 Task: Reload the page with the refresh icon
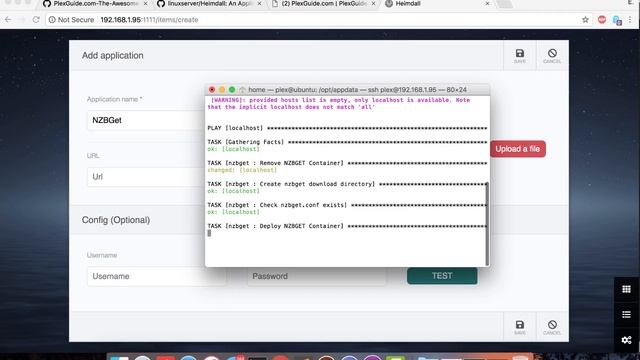pos(36,20)
